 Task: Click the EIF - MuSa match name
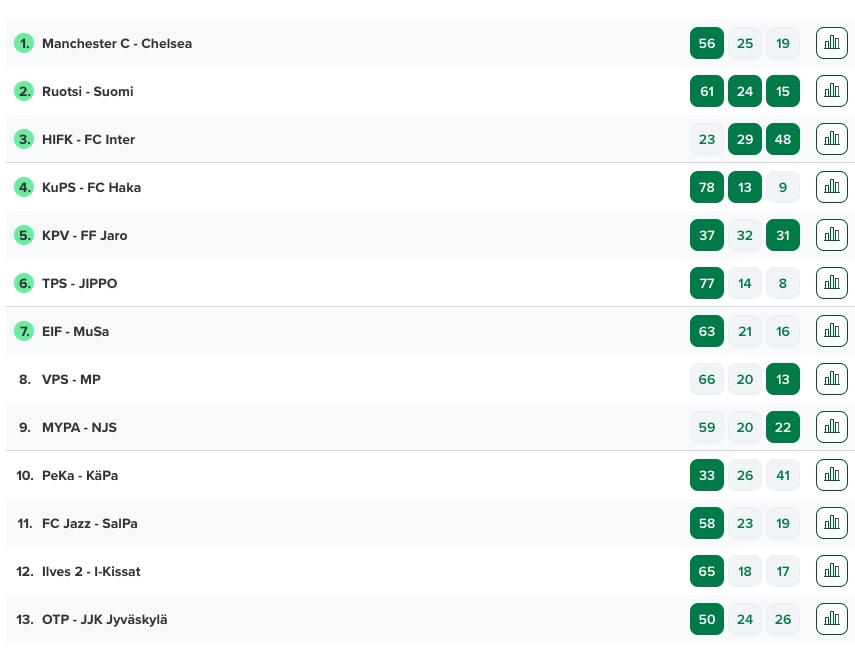[75, 331]
